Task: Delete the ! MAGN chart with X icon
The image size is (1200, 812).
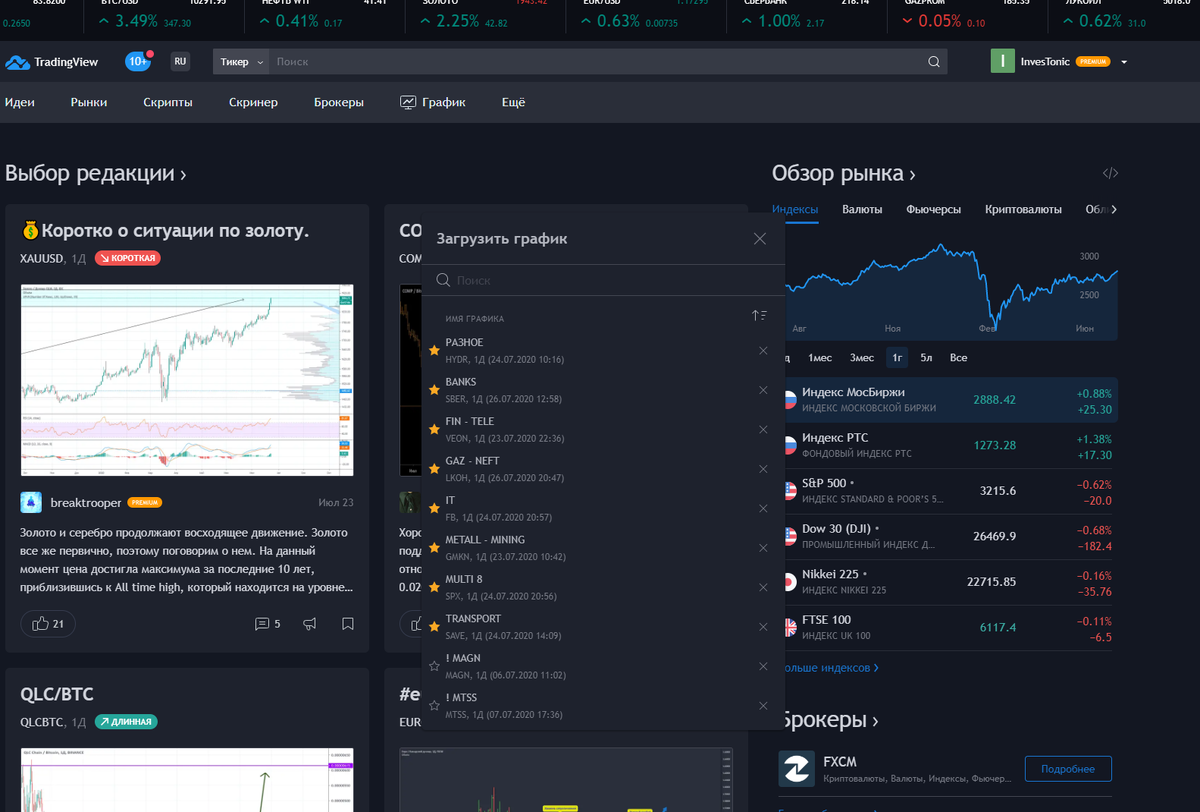Action: tap(763, 666)
